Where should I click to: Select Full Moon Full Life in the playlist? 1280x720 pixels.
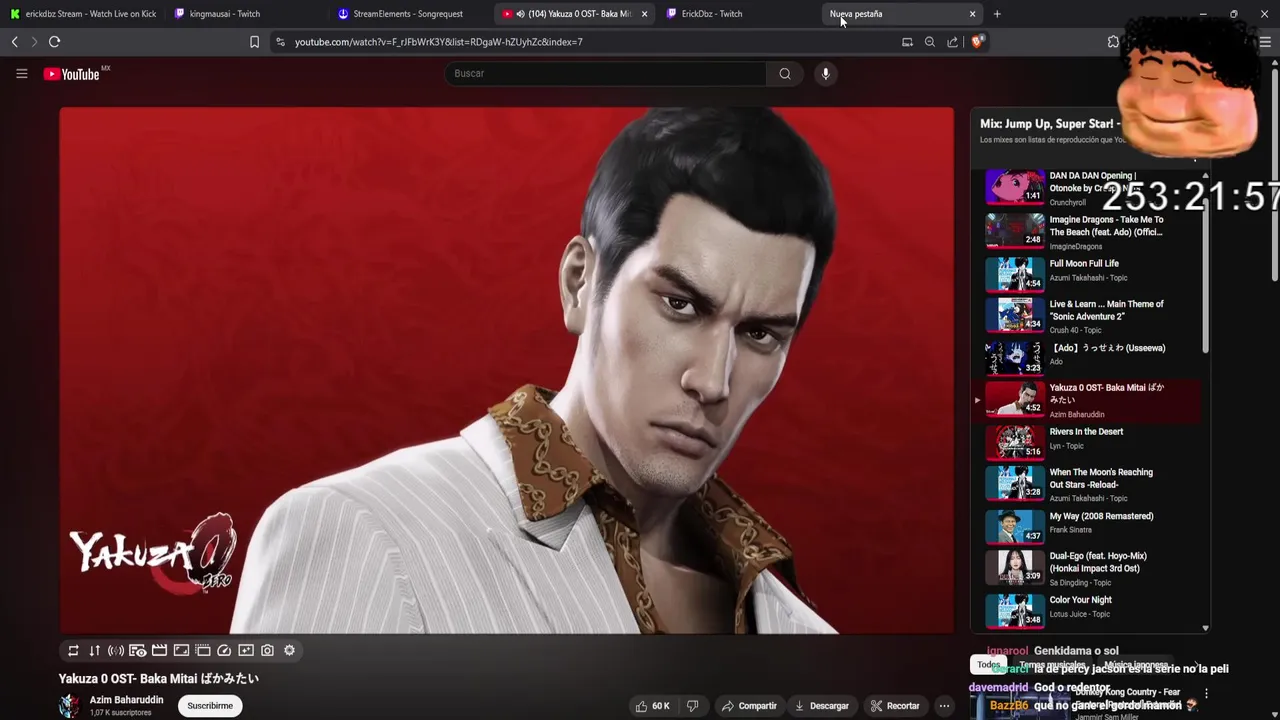pos(1088,272)
